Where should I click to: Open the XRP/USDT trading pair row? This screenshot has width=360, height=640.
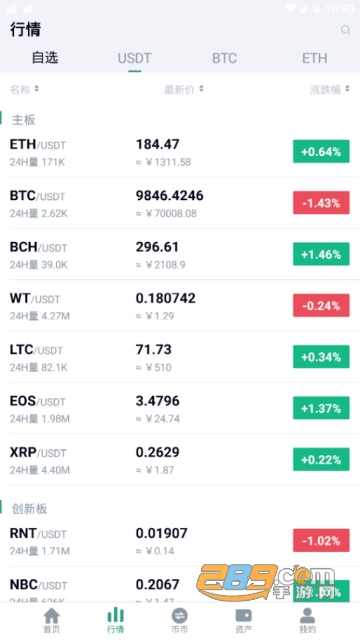click(x=180, y=460)
